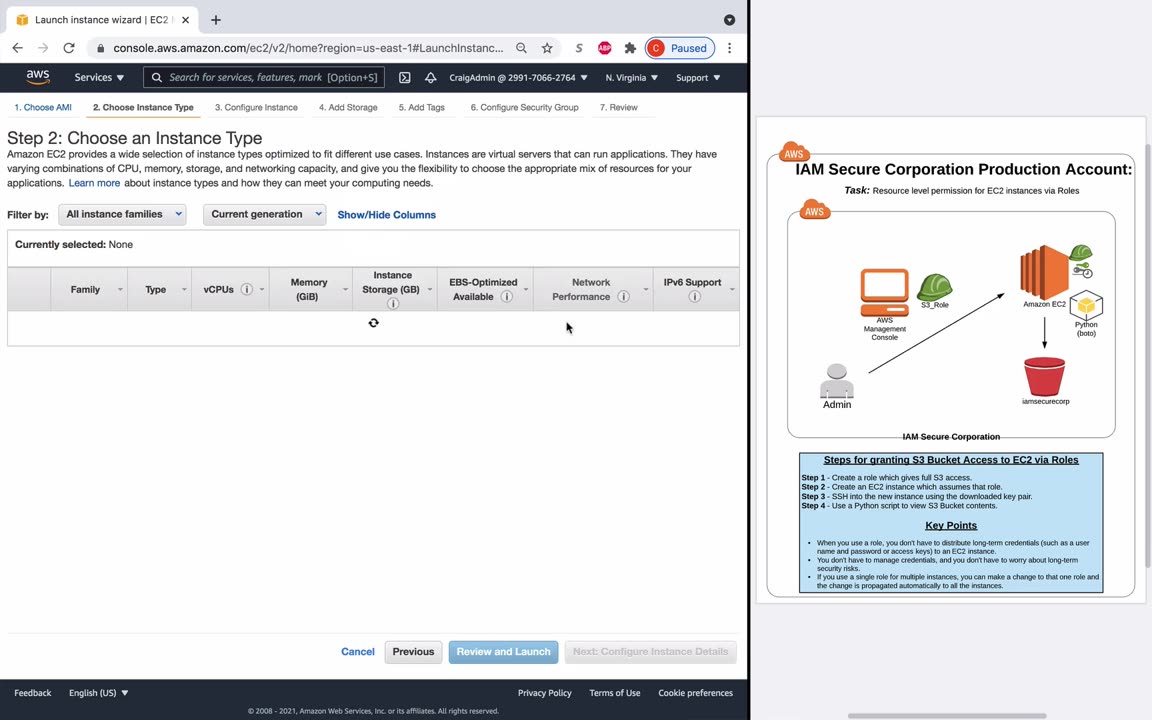This screenshot has height=720, width=1152.
Task: Open the Support dropdown
Action: [698, 77]
